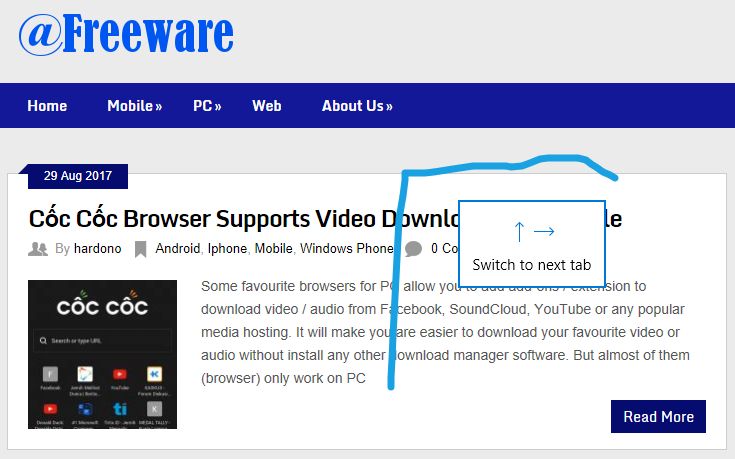Select the Windows Phone category link
The height and width of the screenshot is (459, 735).
(x=346, y=249)
